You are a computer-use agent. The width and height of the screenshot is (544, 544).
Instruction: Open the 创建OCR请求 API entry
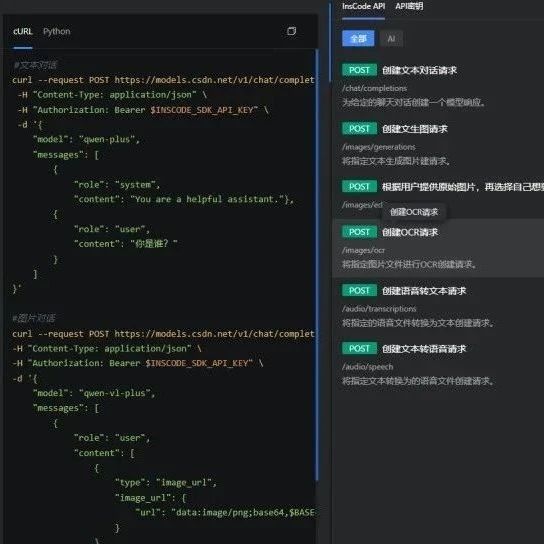(x=410, y=232)
